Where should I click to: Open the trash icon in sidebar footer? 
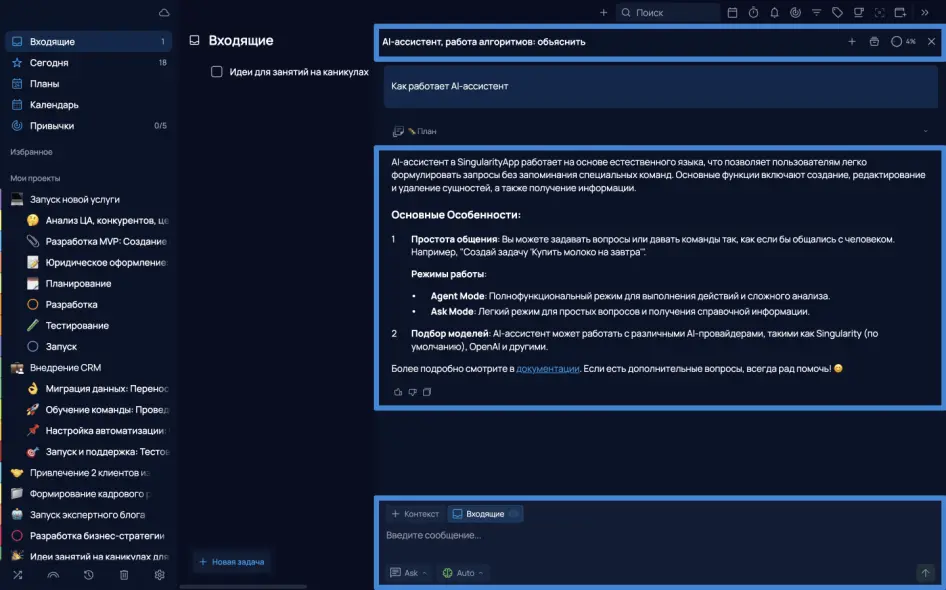click(124, 575)
